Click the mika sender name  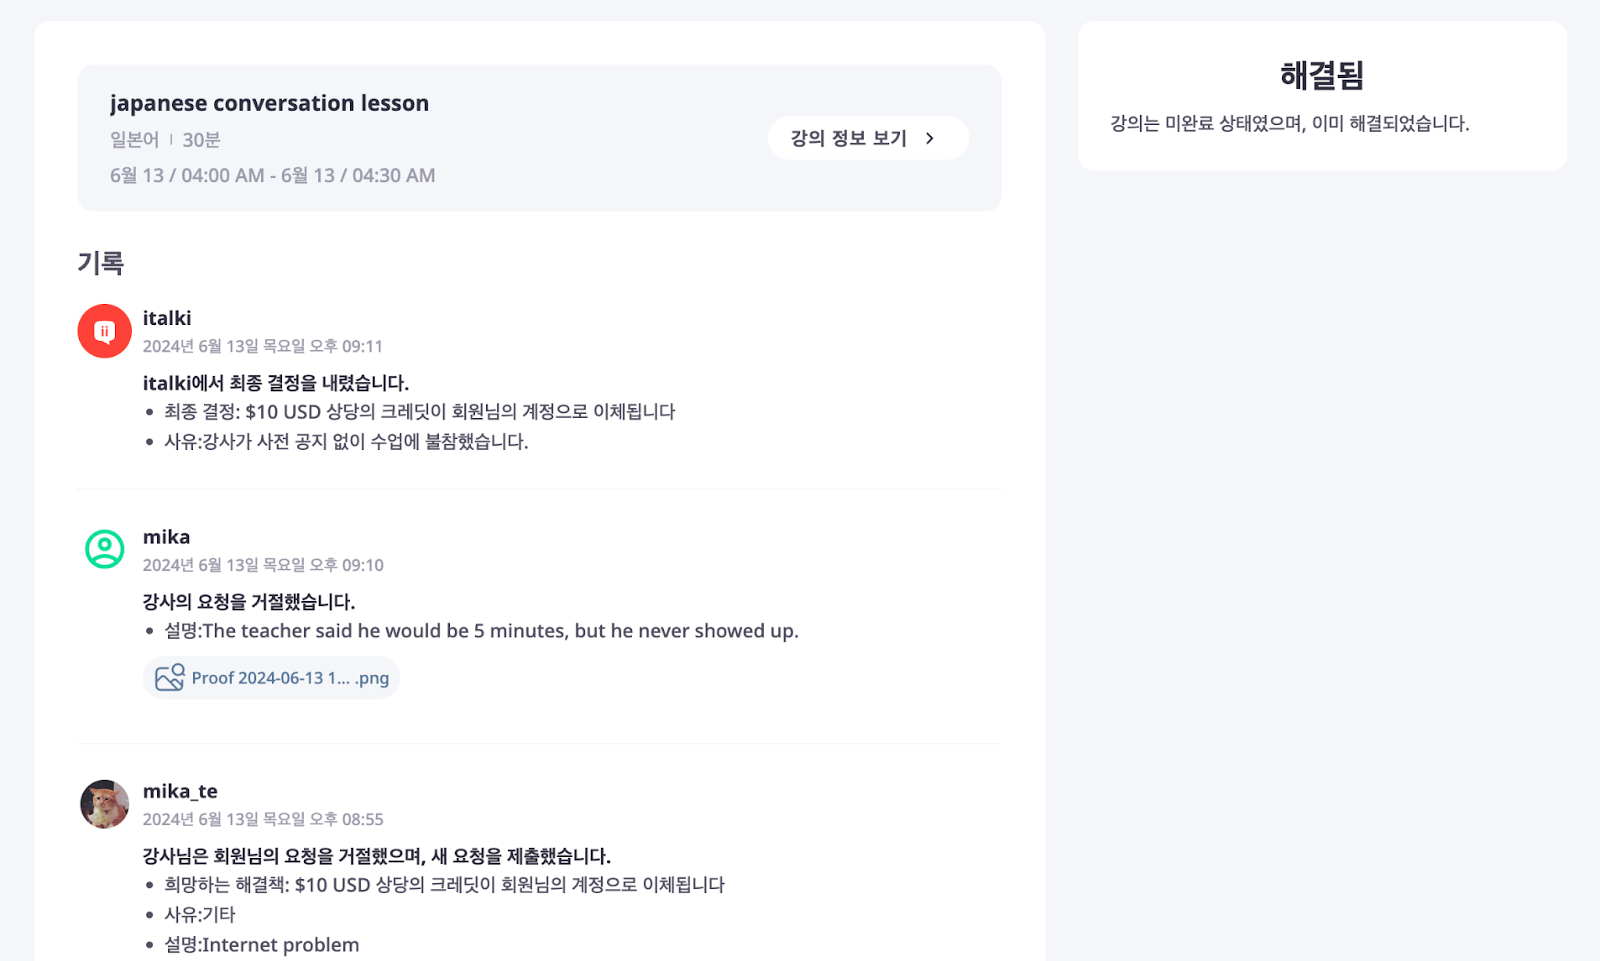coord(166,537)
